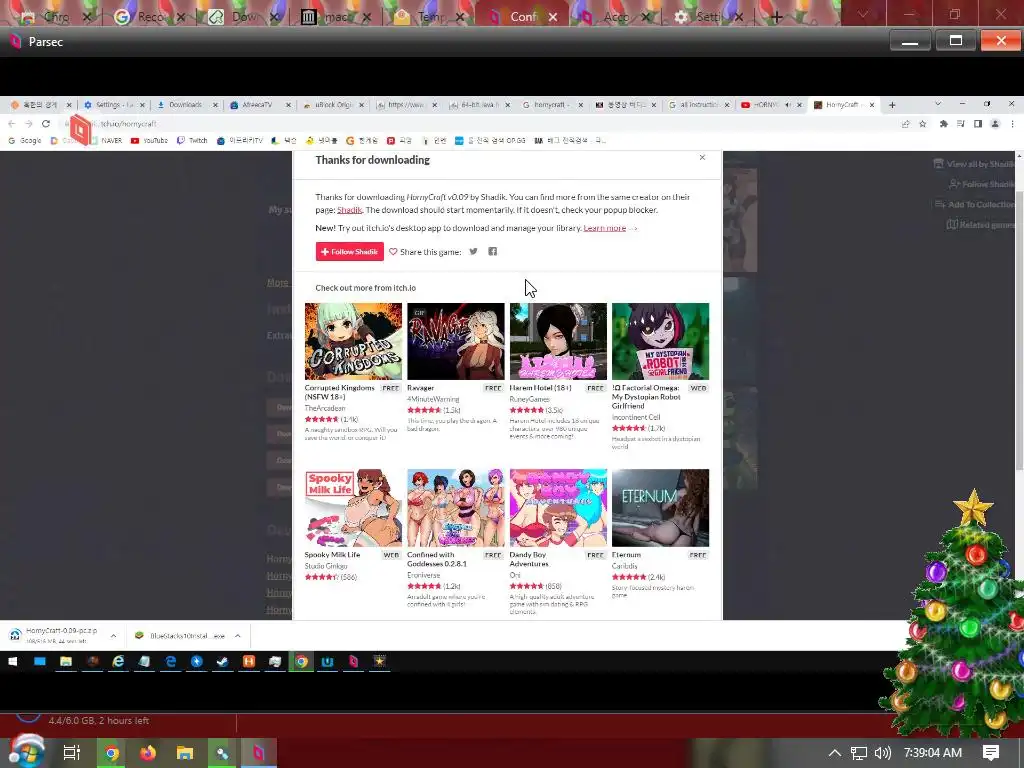
Task: Switch to the Downloads tab in remote Chrome
Action: (186, 104)
